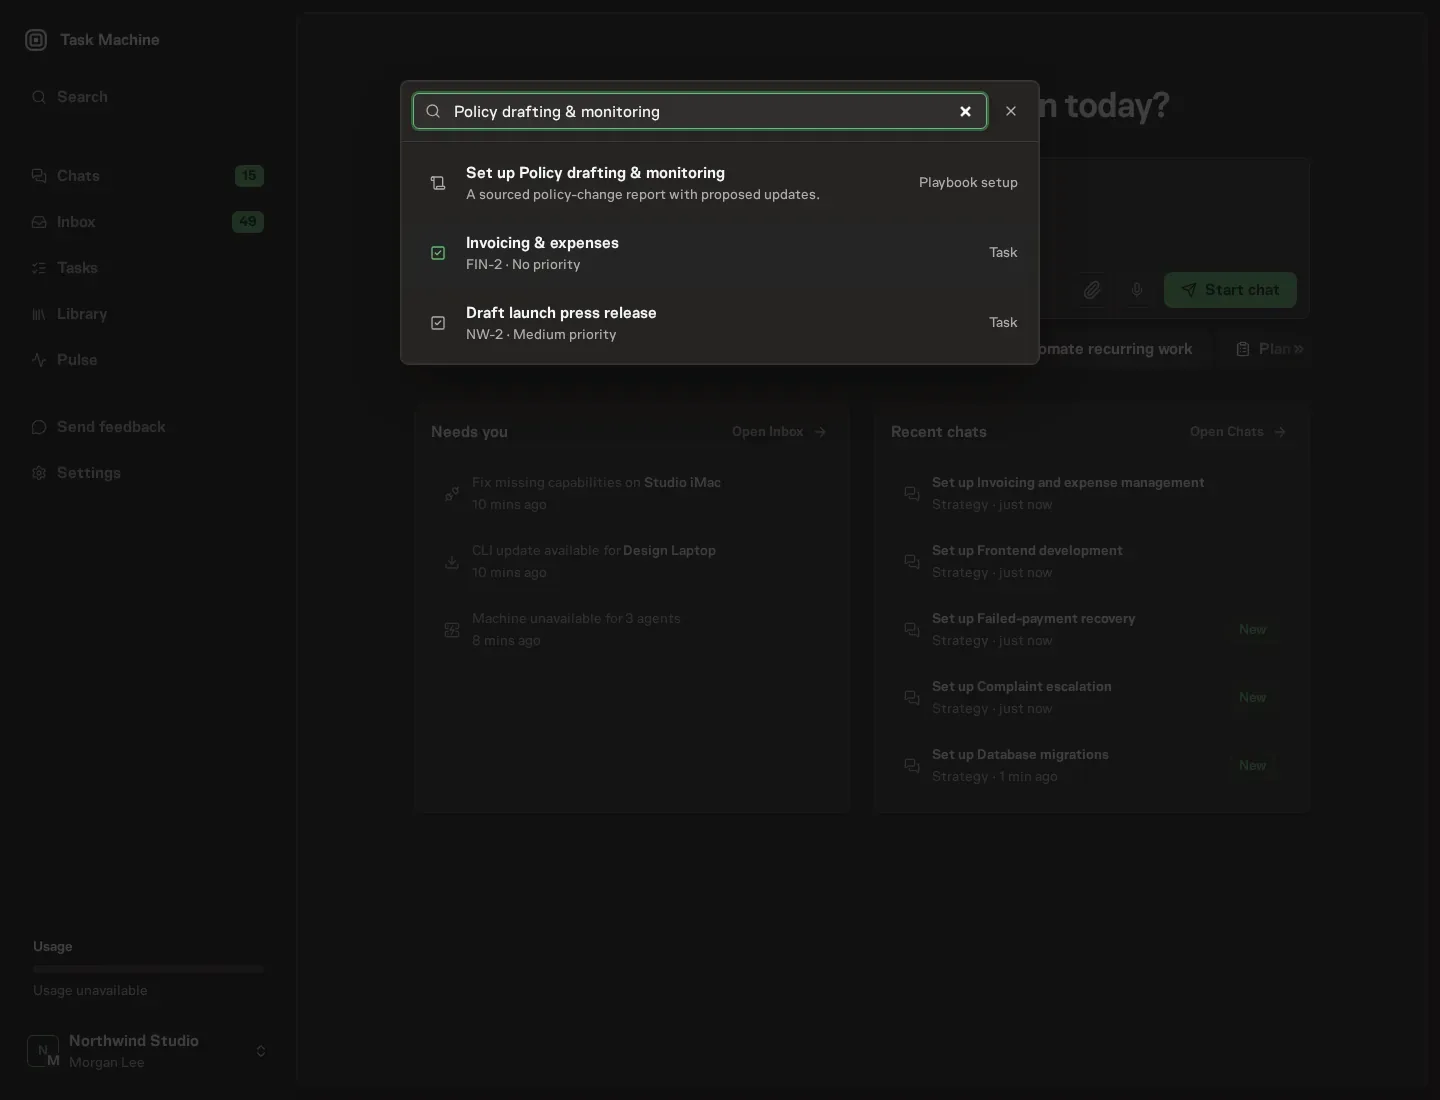The height and width of the screenshot is (1100, 1440).
Task: Click Send feedback in the sidebar
Action: coord(148,427)
